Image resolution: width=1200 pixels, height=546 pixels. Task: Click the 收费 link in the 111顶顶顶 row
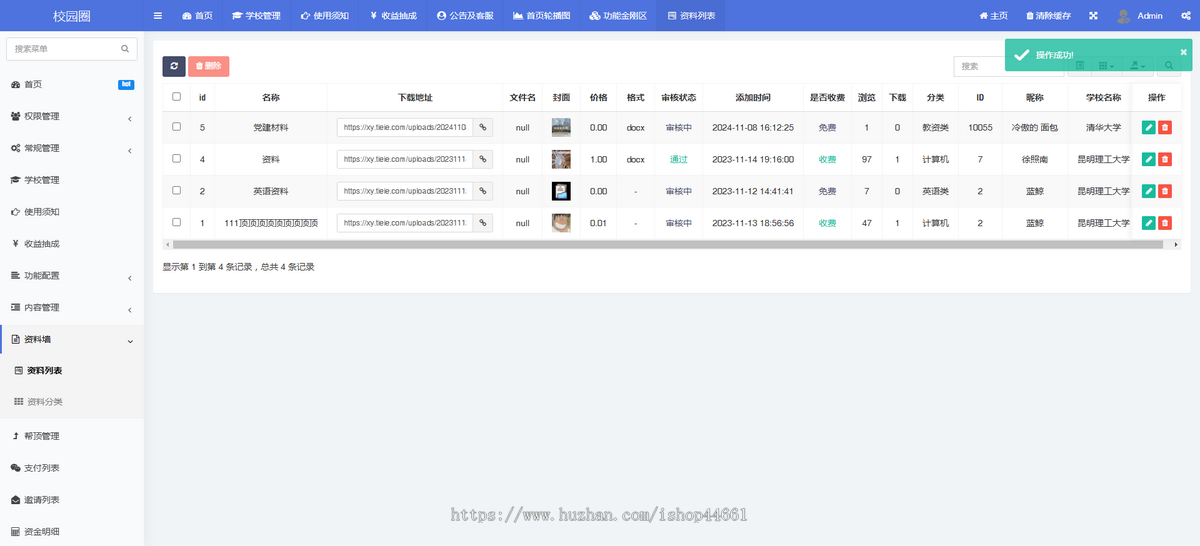(x=828, y=223)
